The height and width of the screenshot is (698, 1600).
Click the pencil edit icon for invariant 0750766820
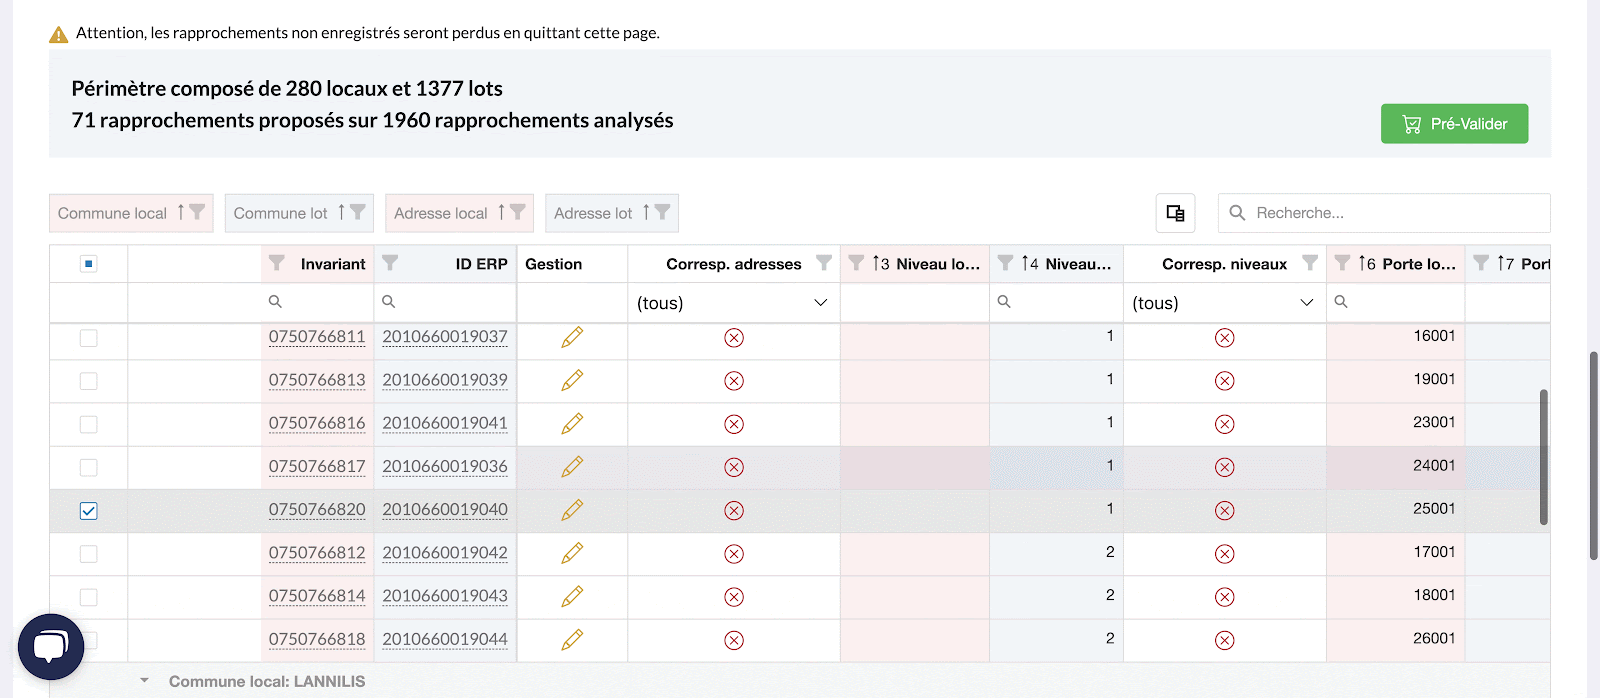(x=572, y=511)
